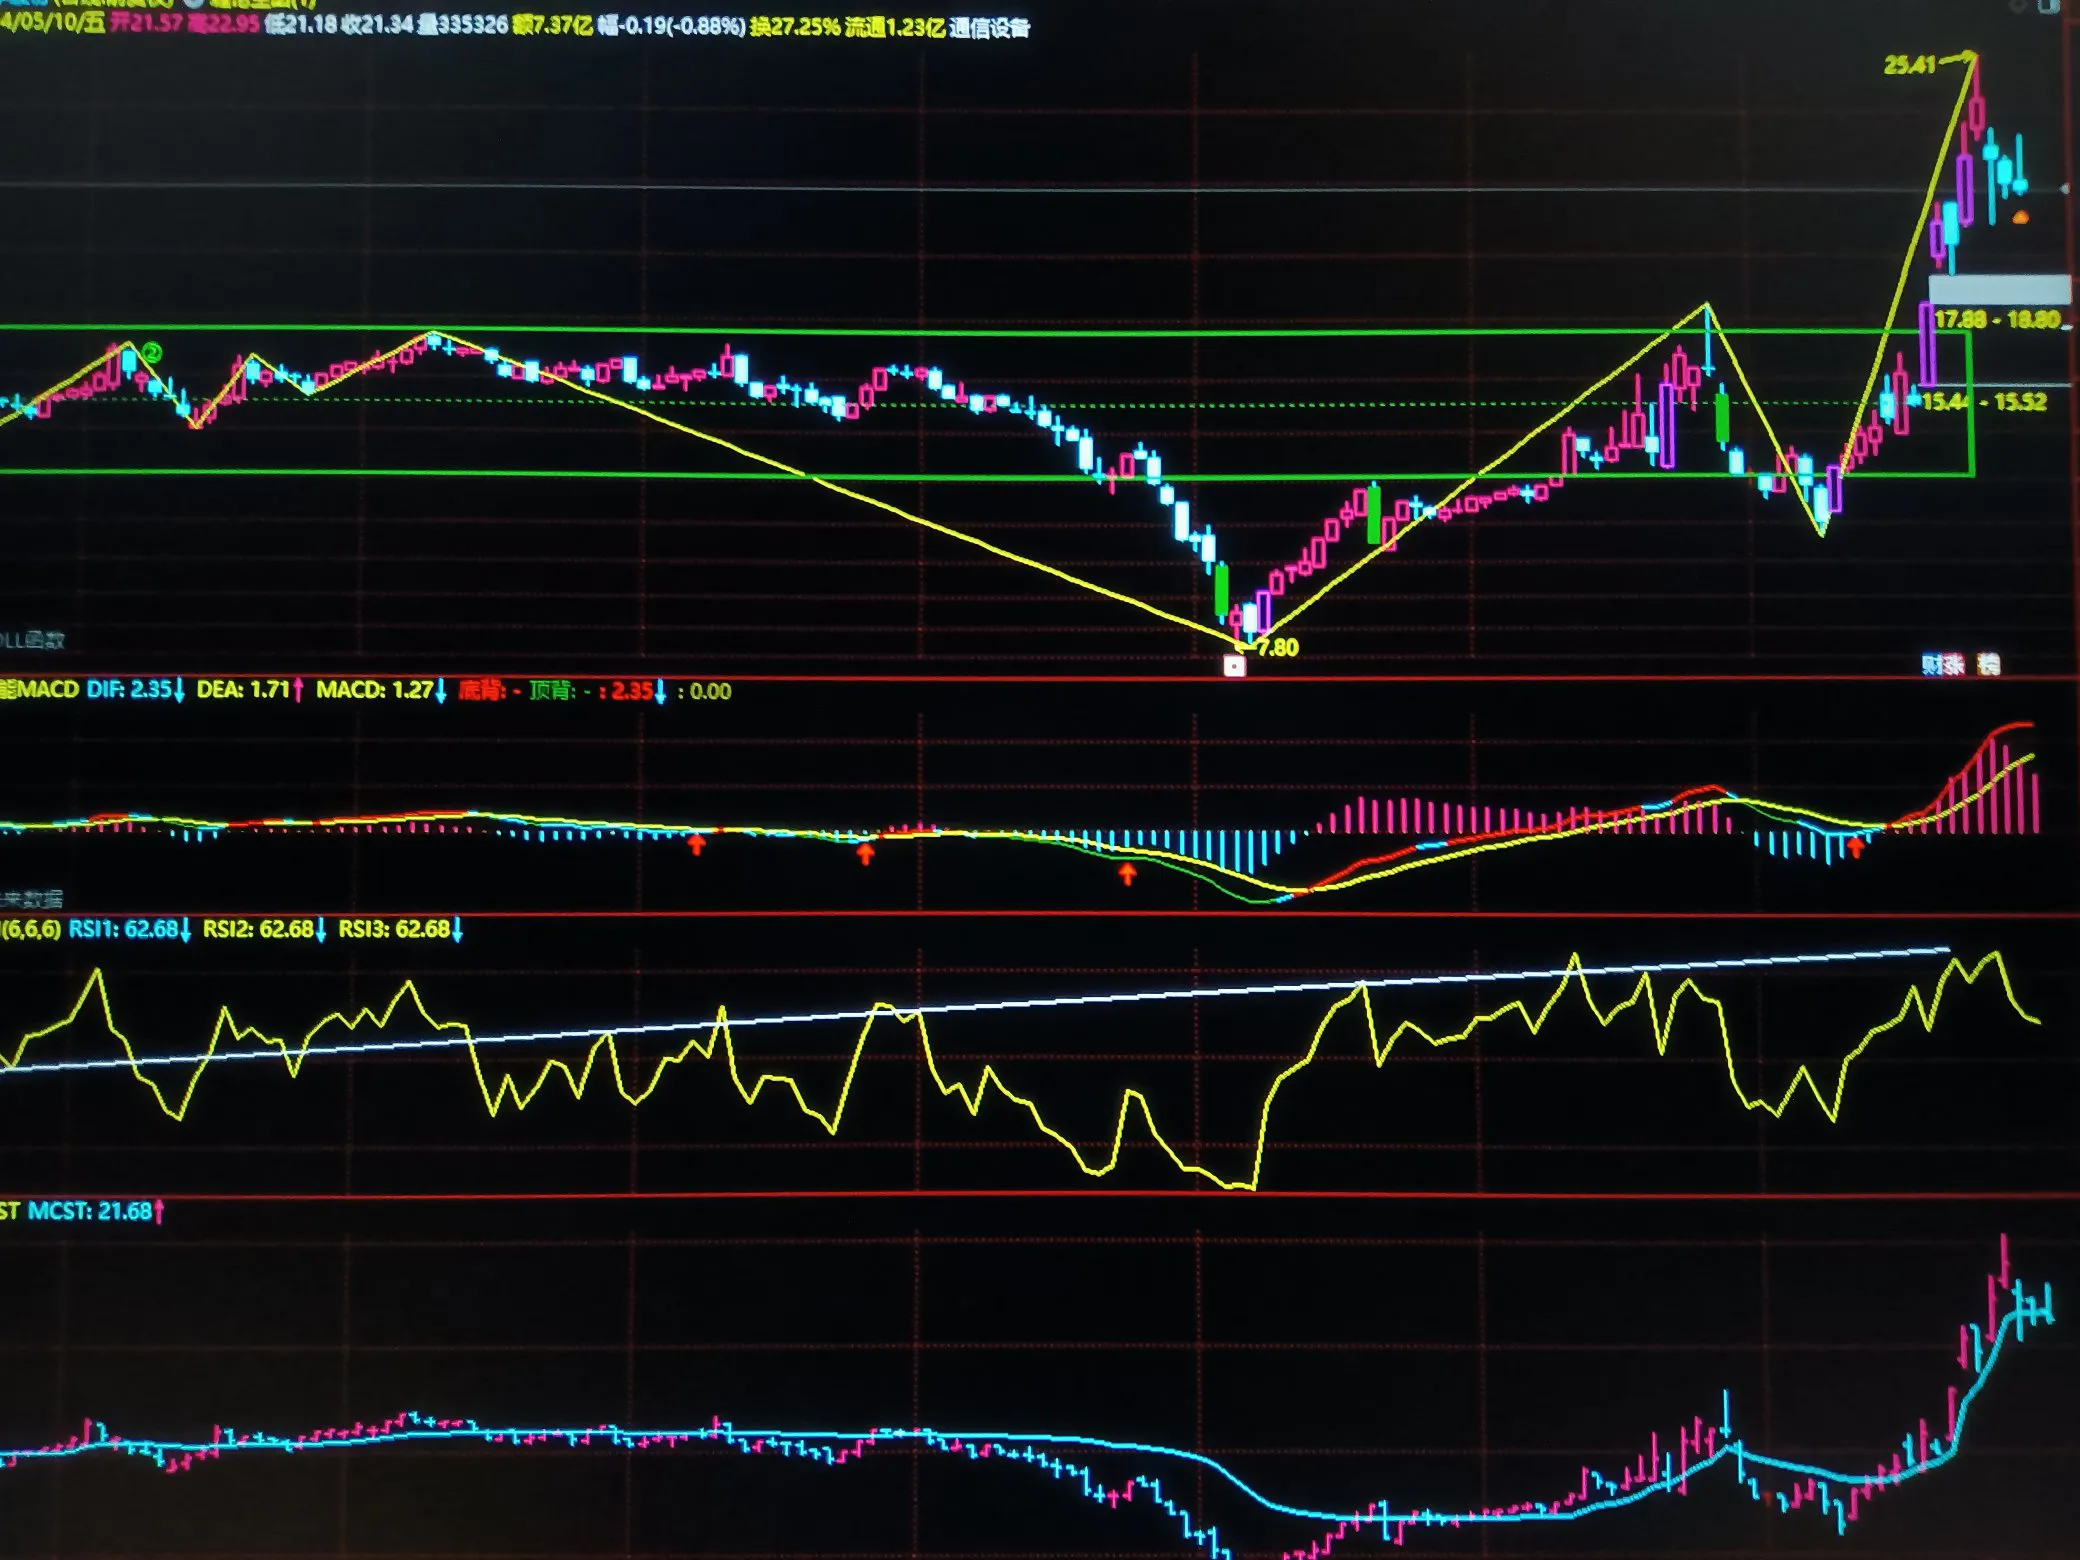The width and height of the screenshot is (2080, 1560).
Task: Select the gray gap rectangle above 17.88 - 18.80
Action: (1998, 289)
